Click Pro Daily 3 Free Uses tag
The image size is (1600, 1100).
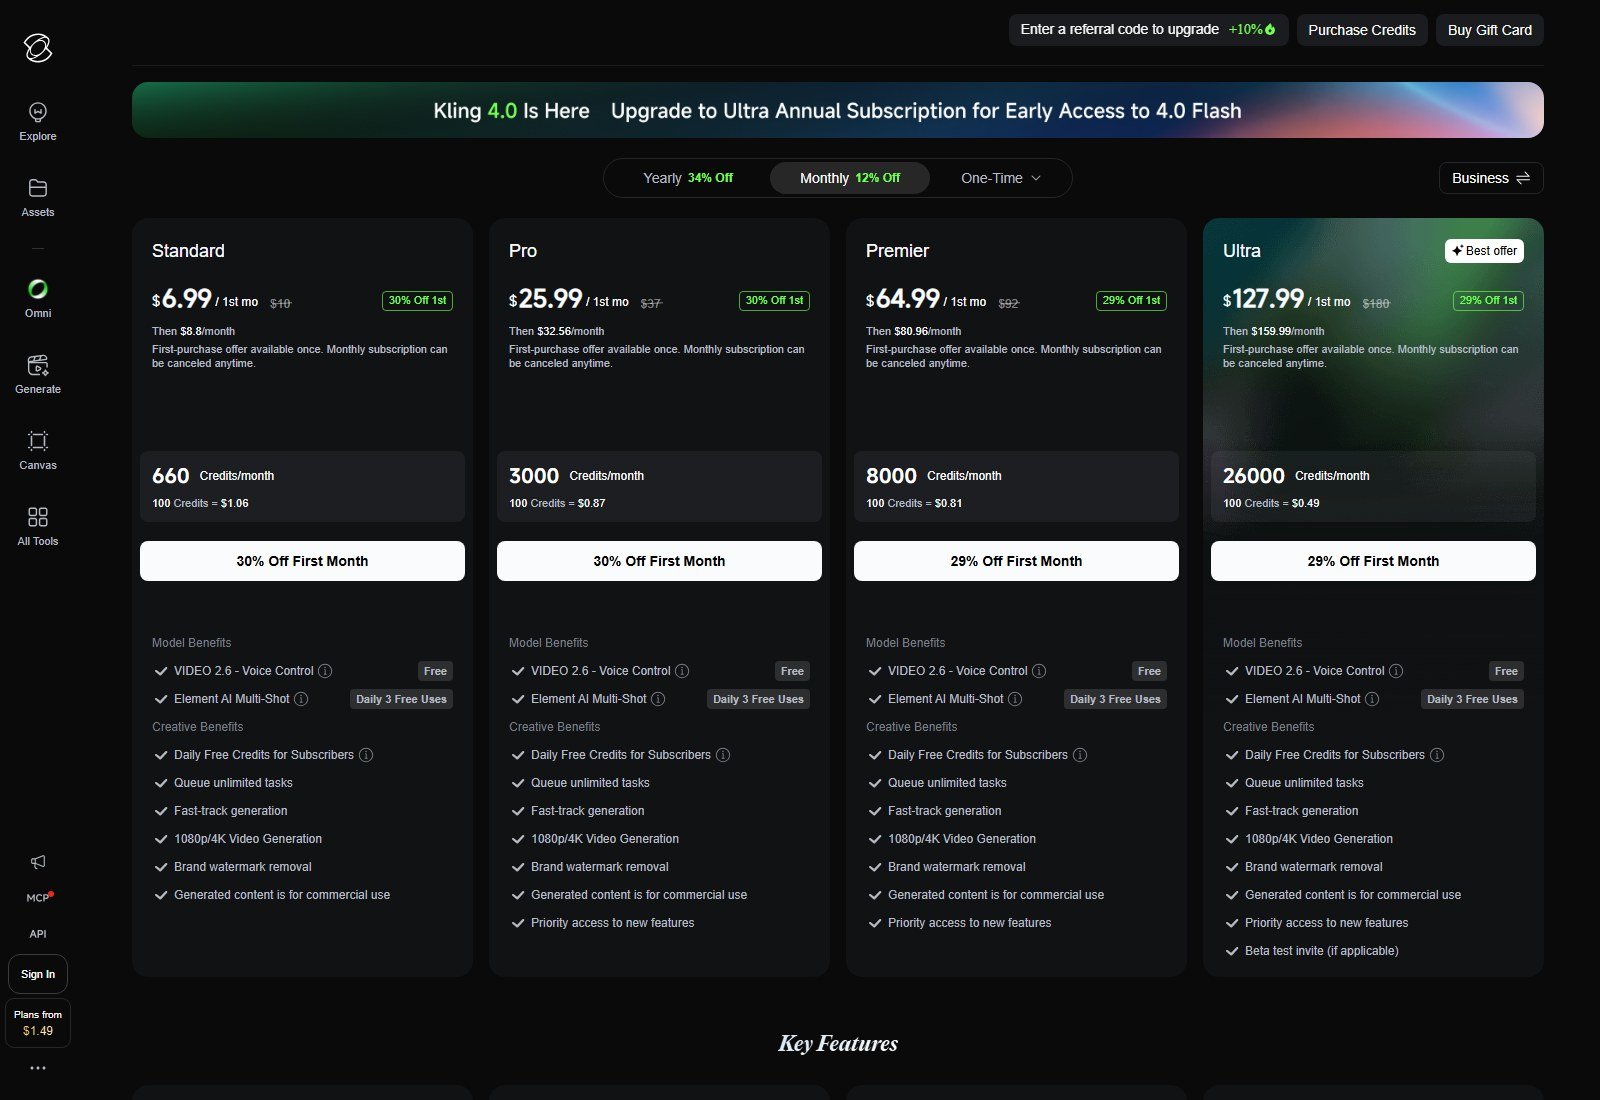point(758,699)
